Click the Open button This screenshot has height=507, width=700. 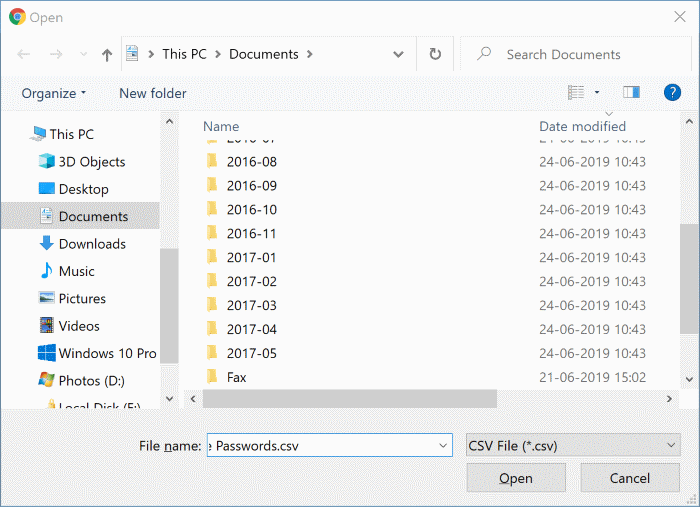click(x=515, y=478)
